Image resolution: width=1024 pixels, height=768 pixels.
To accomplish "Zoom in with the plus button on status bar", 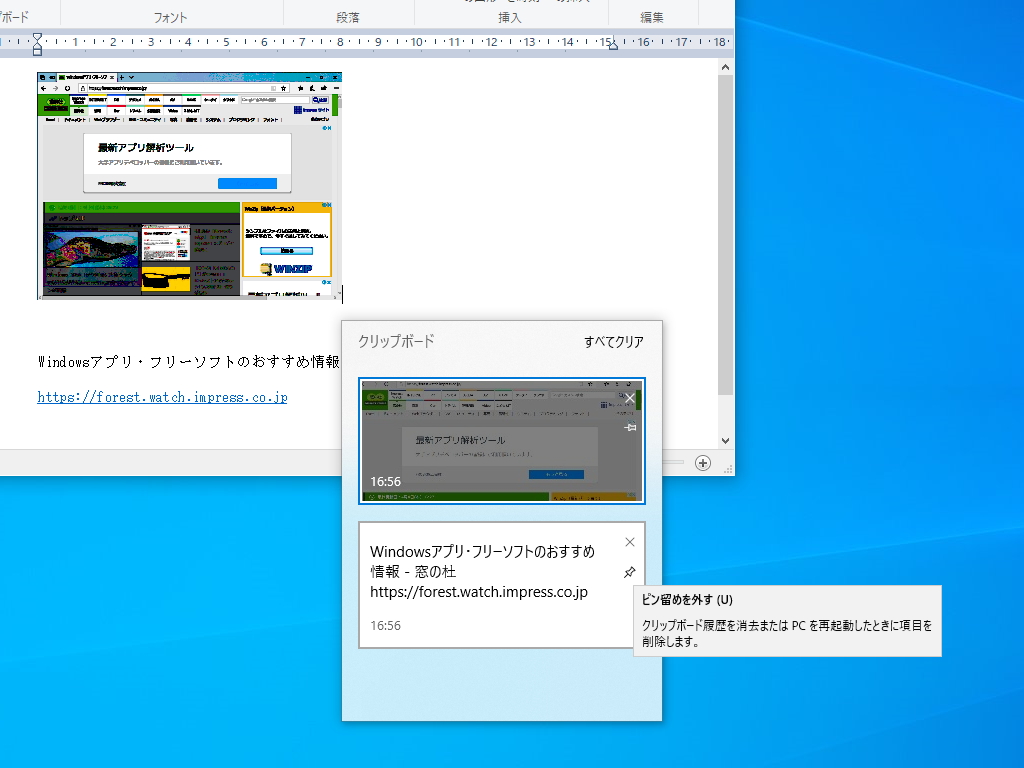I will (704, 463).
